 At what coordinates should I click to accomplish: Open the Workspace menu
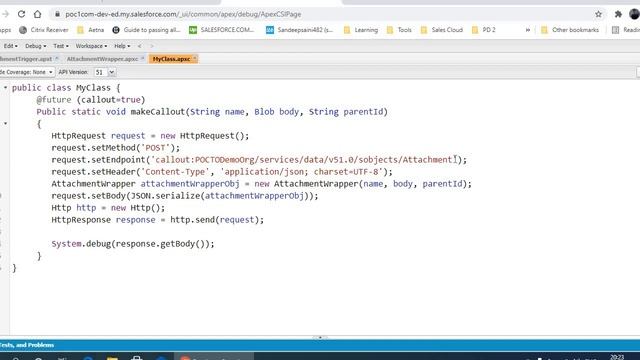tap(91, 46)
